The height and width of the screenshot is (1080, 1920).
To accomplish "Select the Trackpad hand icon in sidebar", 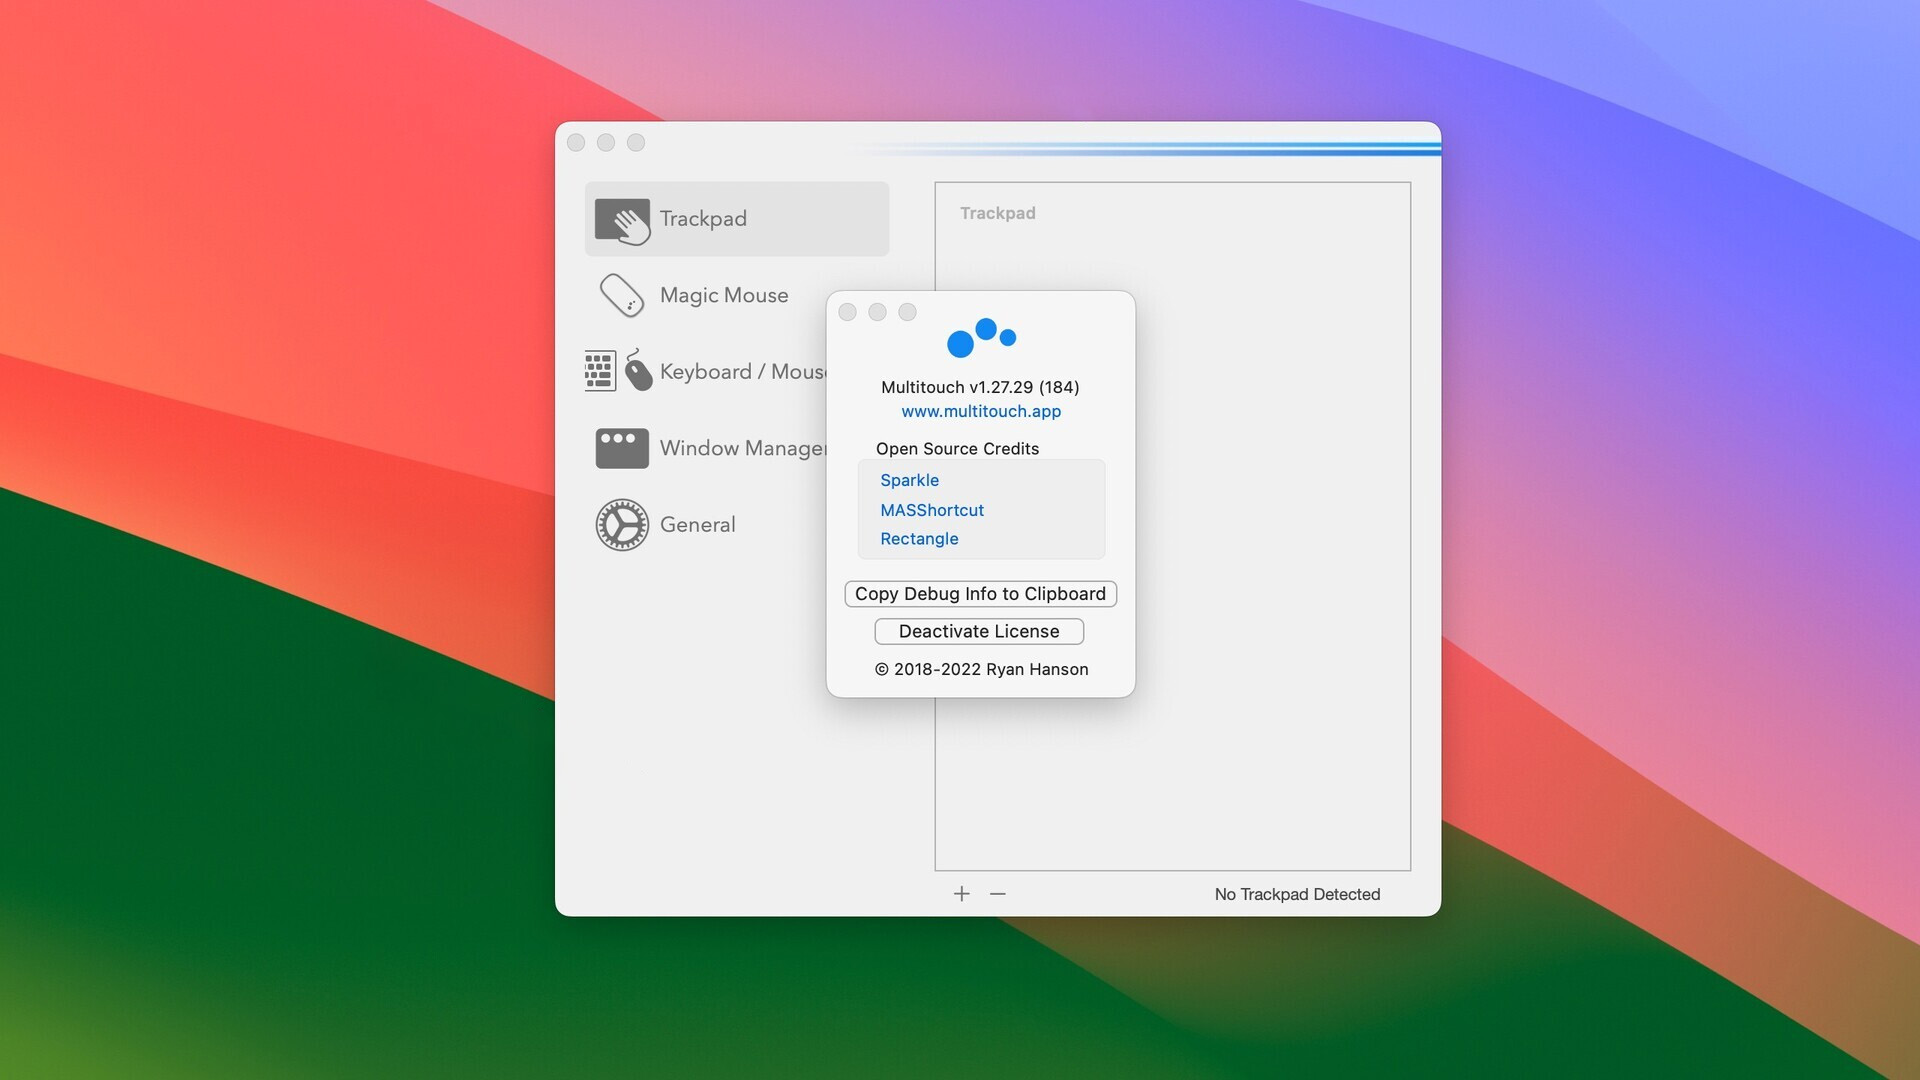I will click(x=623, y=219).
